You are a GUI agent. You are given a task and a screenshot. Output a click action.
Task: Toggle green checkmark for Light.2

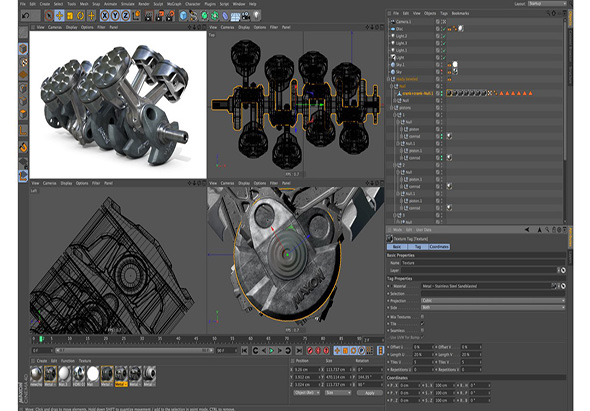pos(444,36)
